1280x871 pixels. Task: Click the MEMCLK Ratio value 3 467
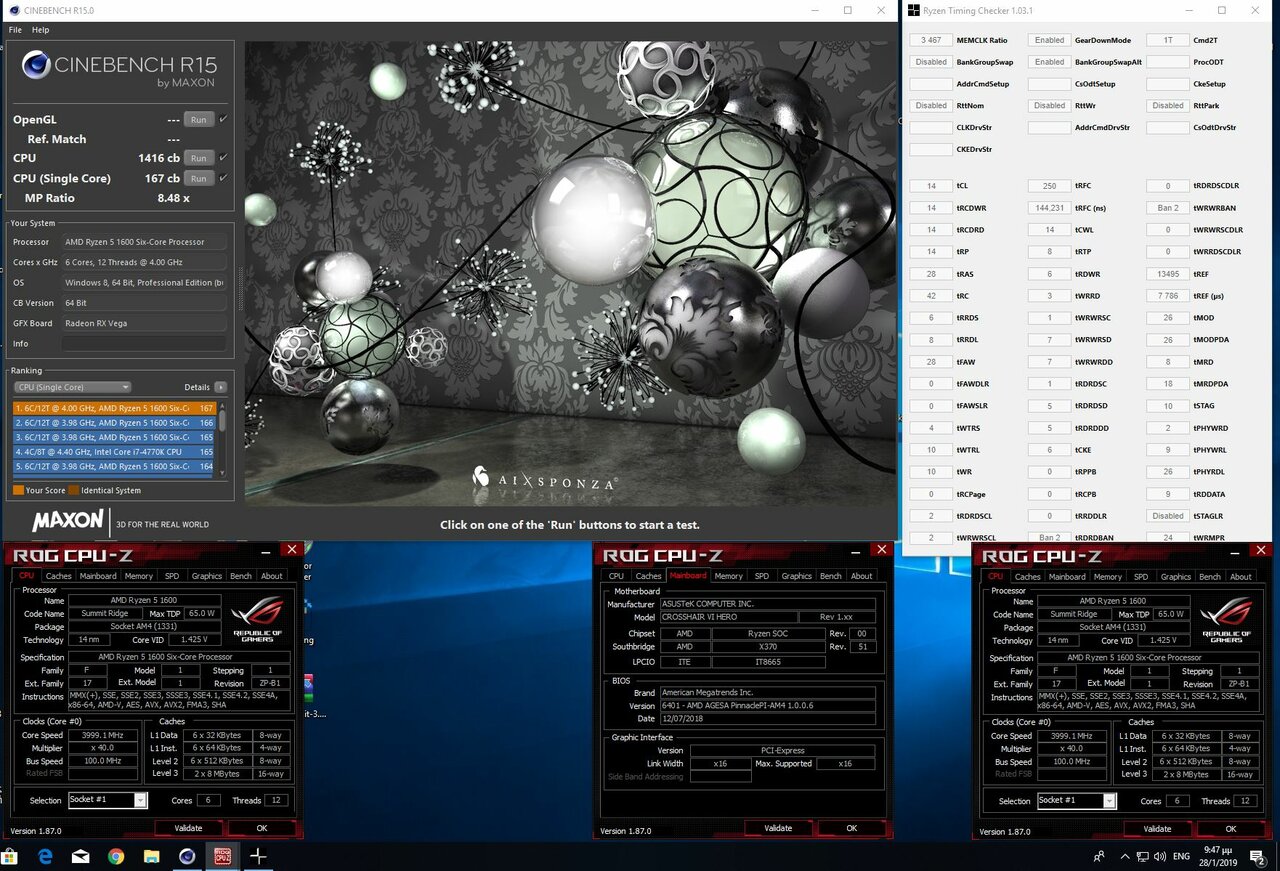[930, 40]
